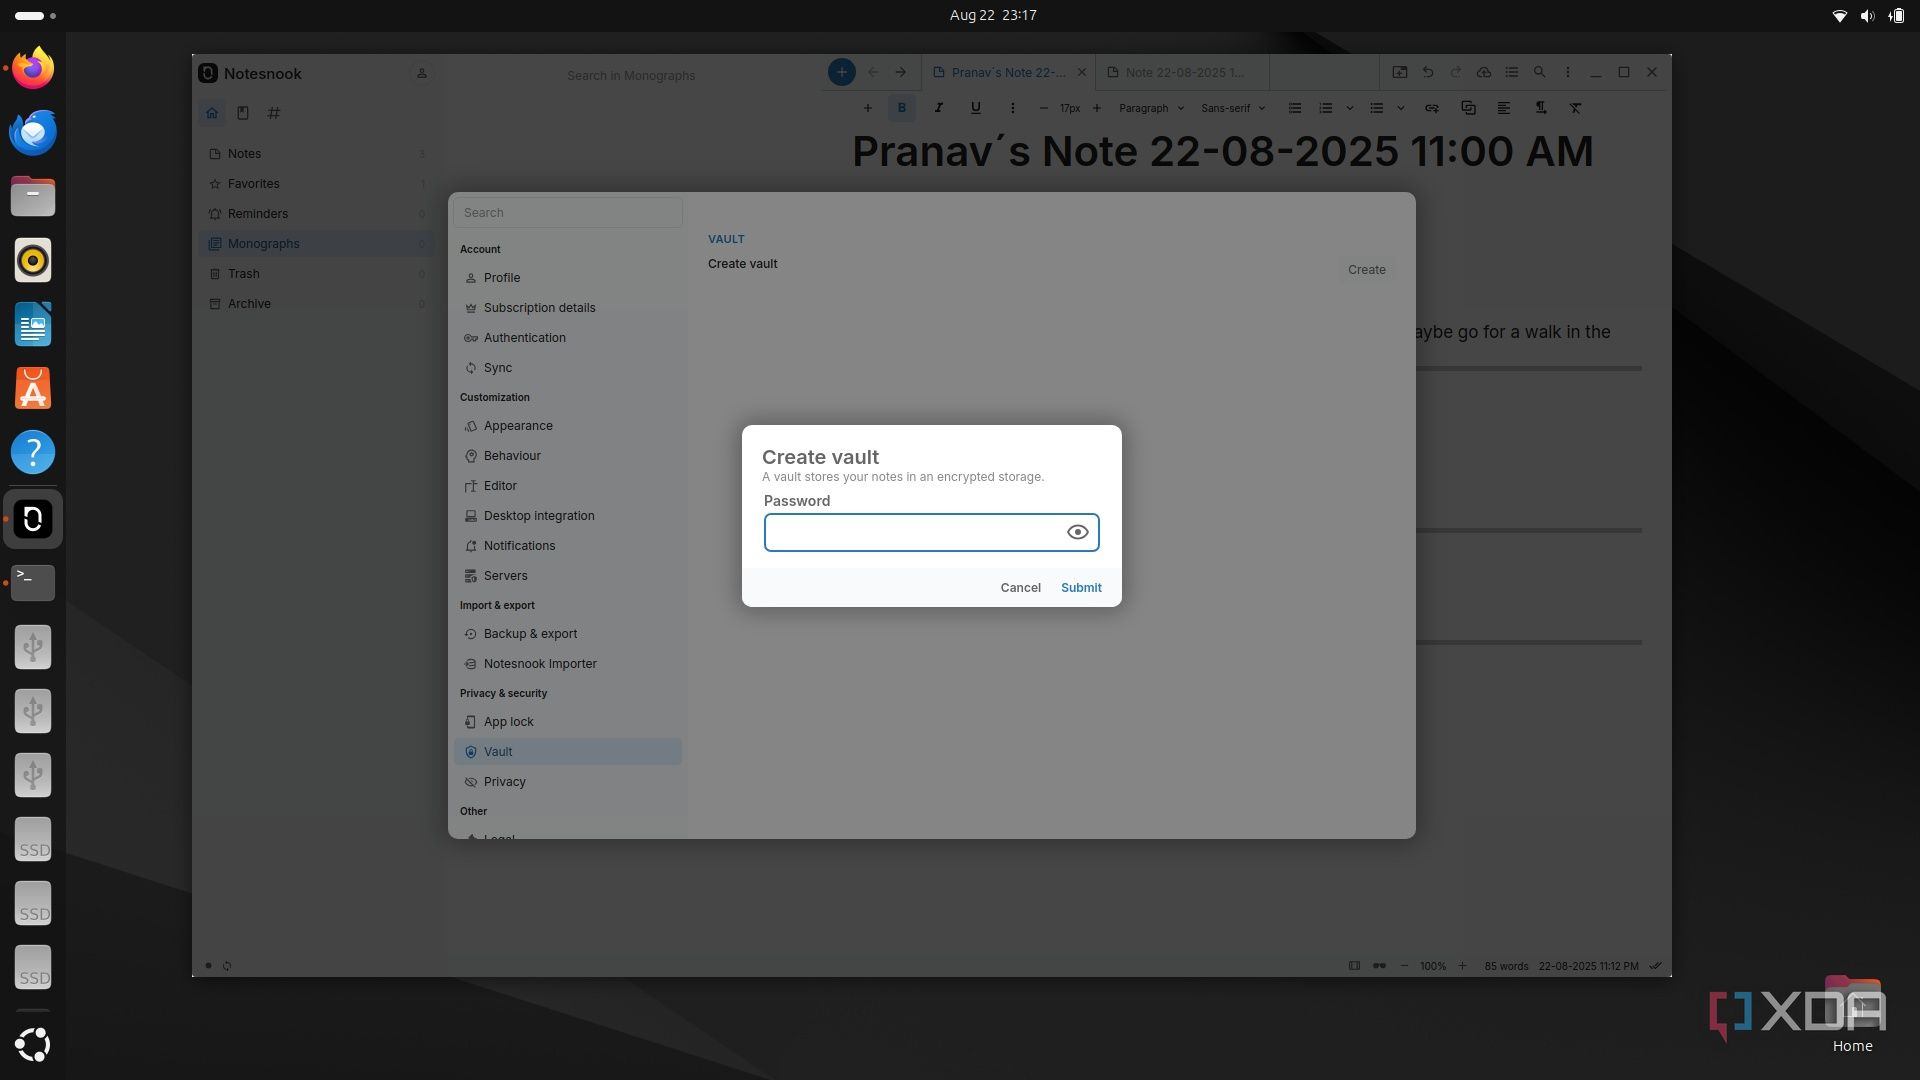Select Reminders in Notesnook sidebar
The height and width of the screenshot is (1080, 1920).
pos(316,214)
